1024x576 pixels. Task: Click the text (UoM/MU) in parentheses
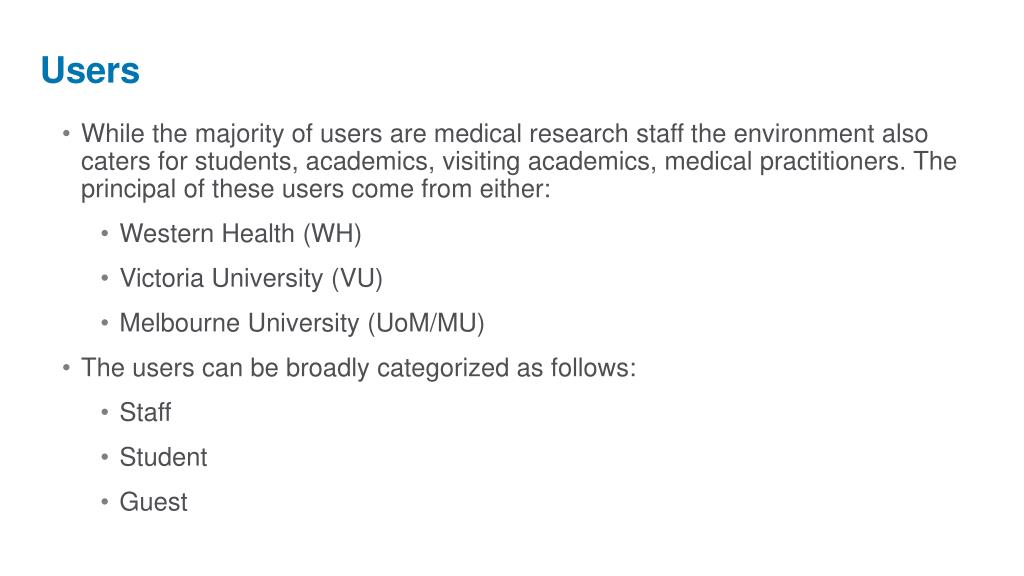426,323
